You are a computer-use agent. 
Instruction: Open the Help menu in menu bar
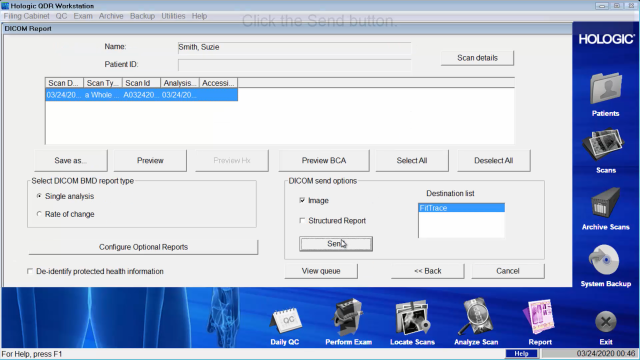(x=199, y=16)
